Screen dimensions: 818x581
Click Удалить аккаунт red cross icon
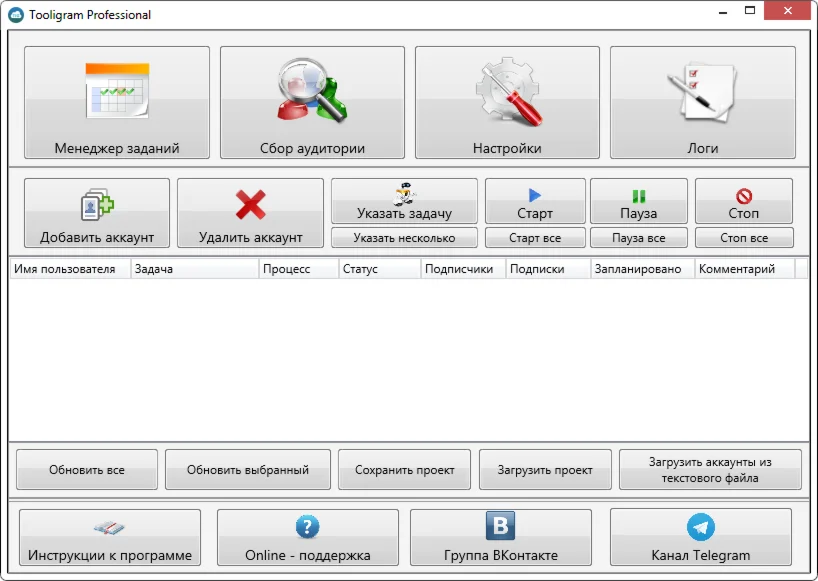point(247,212)
